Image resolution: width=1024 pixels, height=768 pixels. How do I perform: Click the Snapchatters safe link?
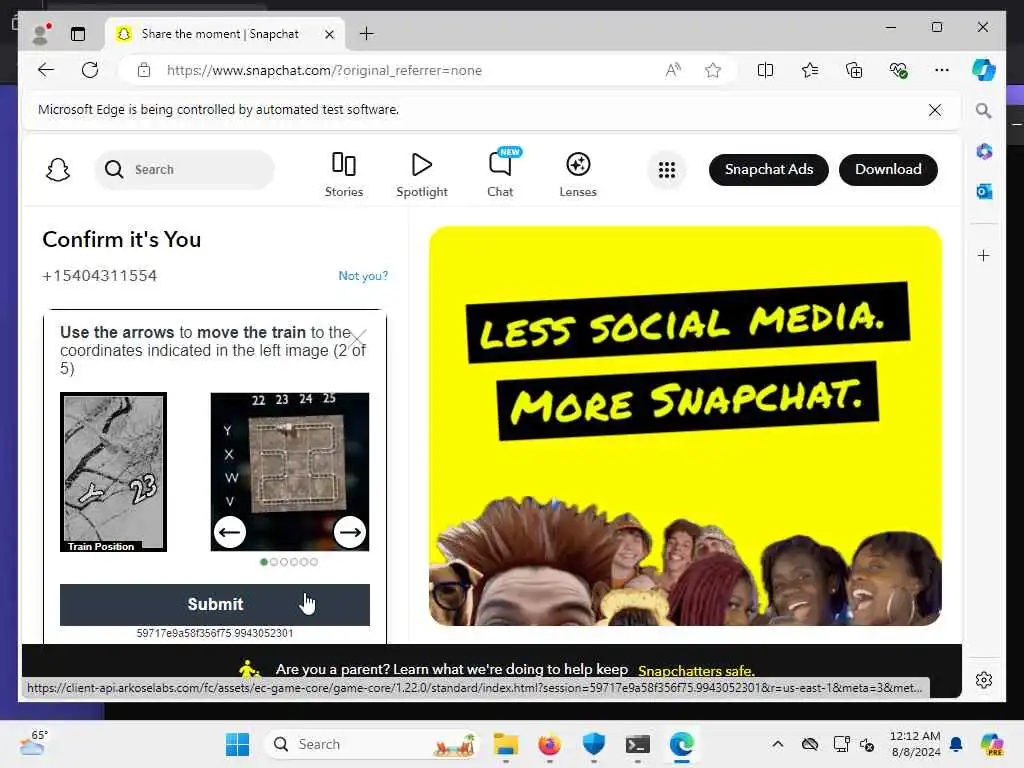(696, 671)
